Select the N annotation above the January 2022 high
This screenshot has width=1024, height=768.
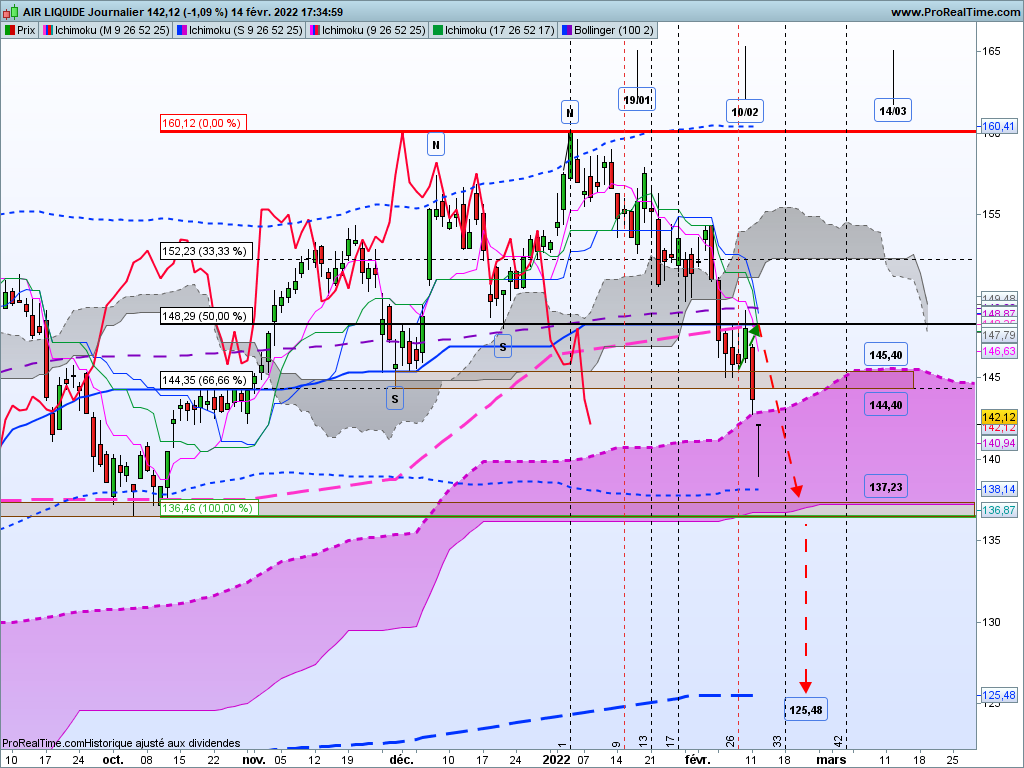pos(570,112)
